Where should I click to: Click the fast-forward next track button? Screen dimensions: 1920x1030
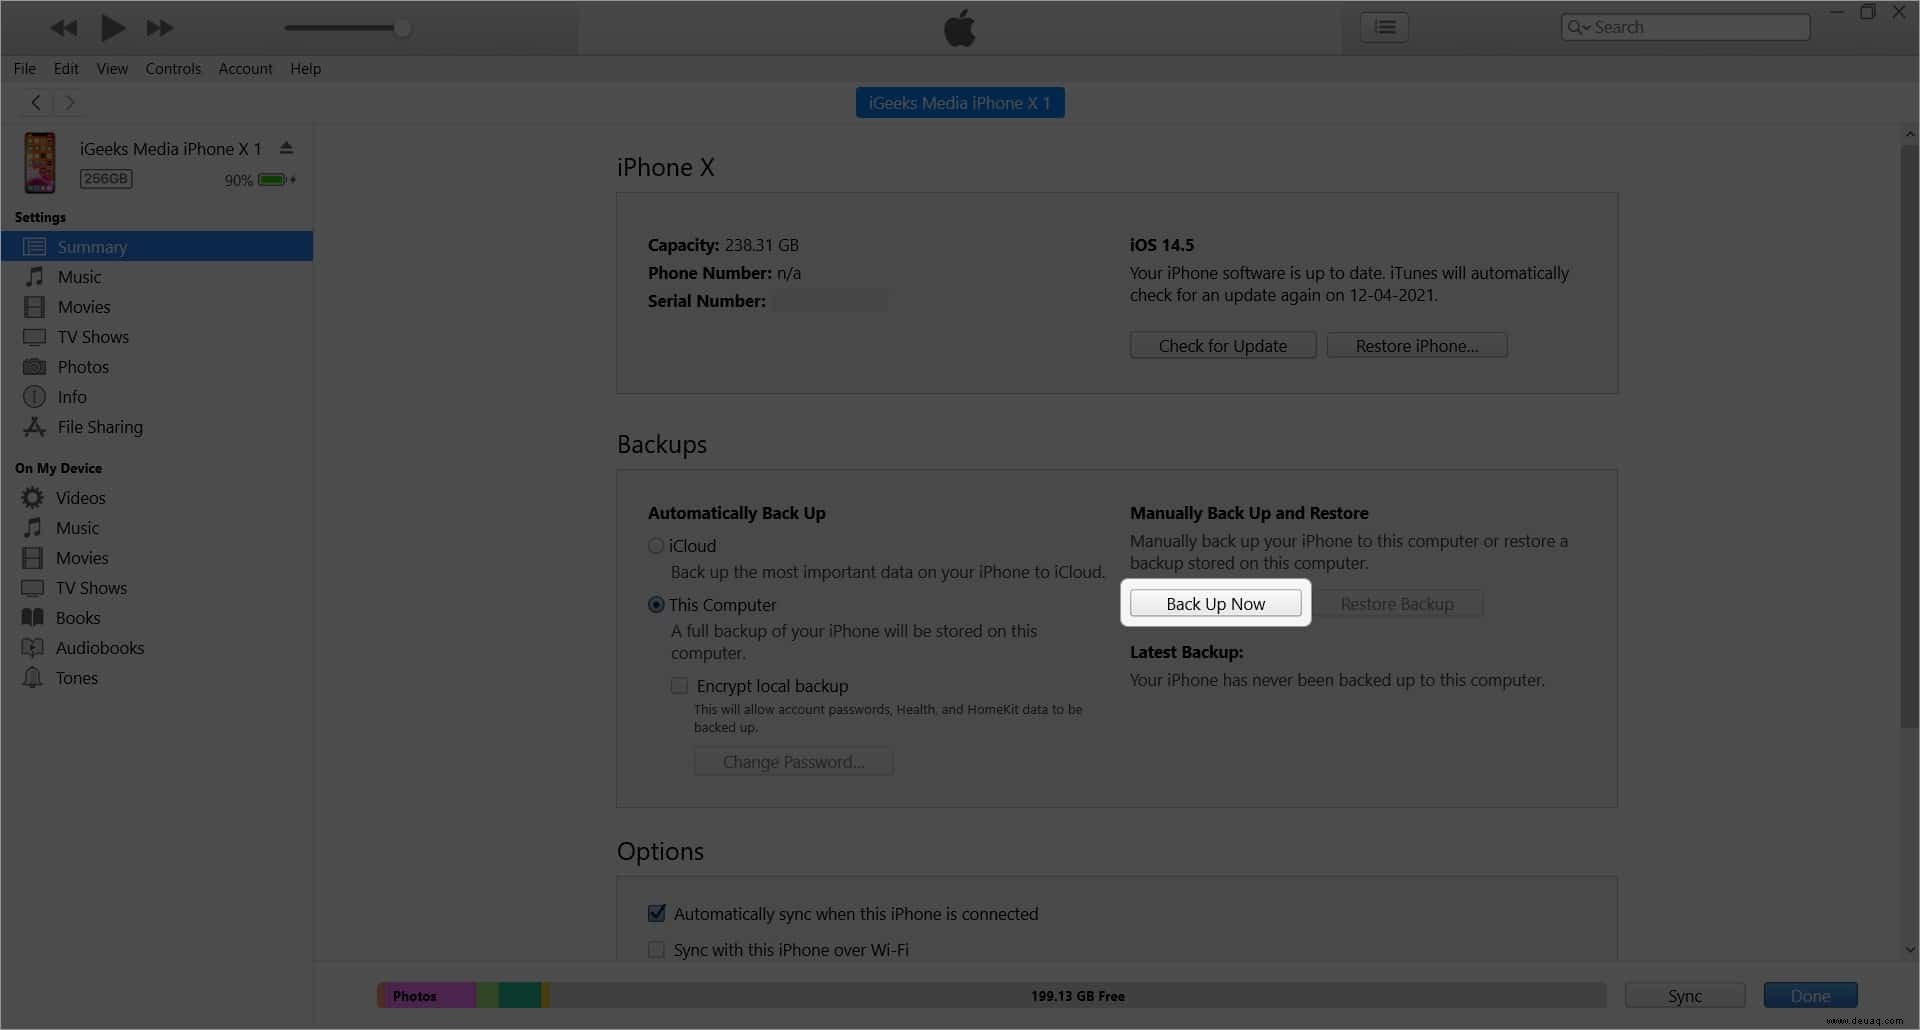[x=160, y=28]
